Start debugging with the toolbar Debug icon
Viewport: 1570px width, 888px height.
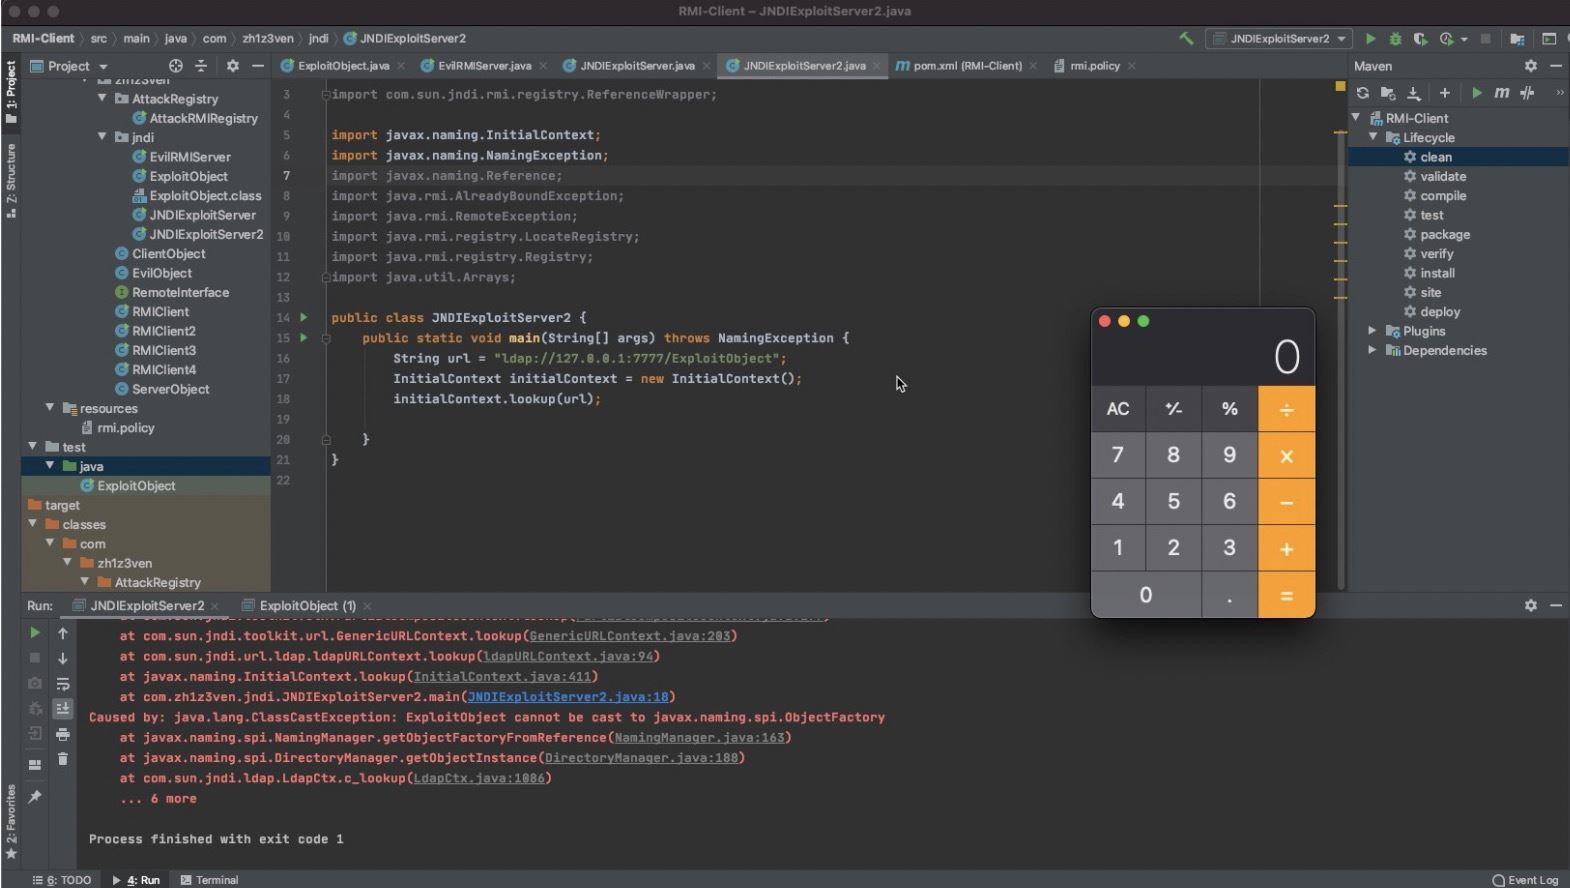coord(1395,39)
